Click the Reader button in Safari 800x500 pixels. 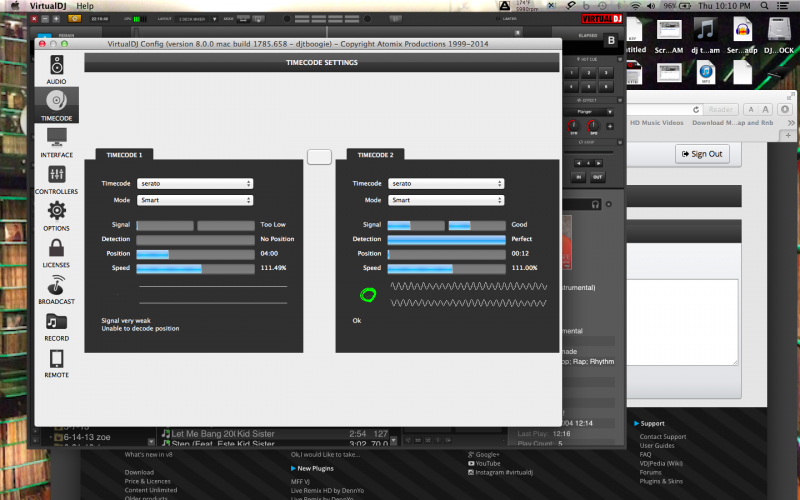(720, 110)
